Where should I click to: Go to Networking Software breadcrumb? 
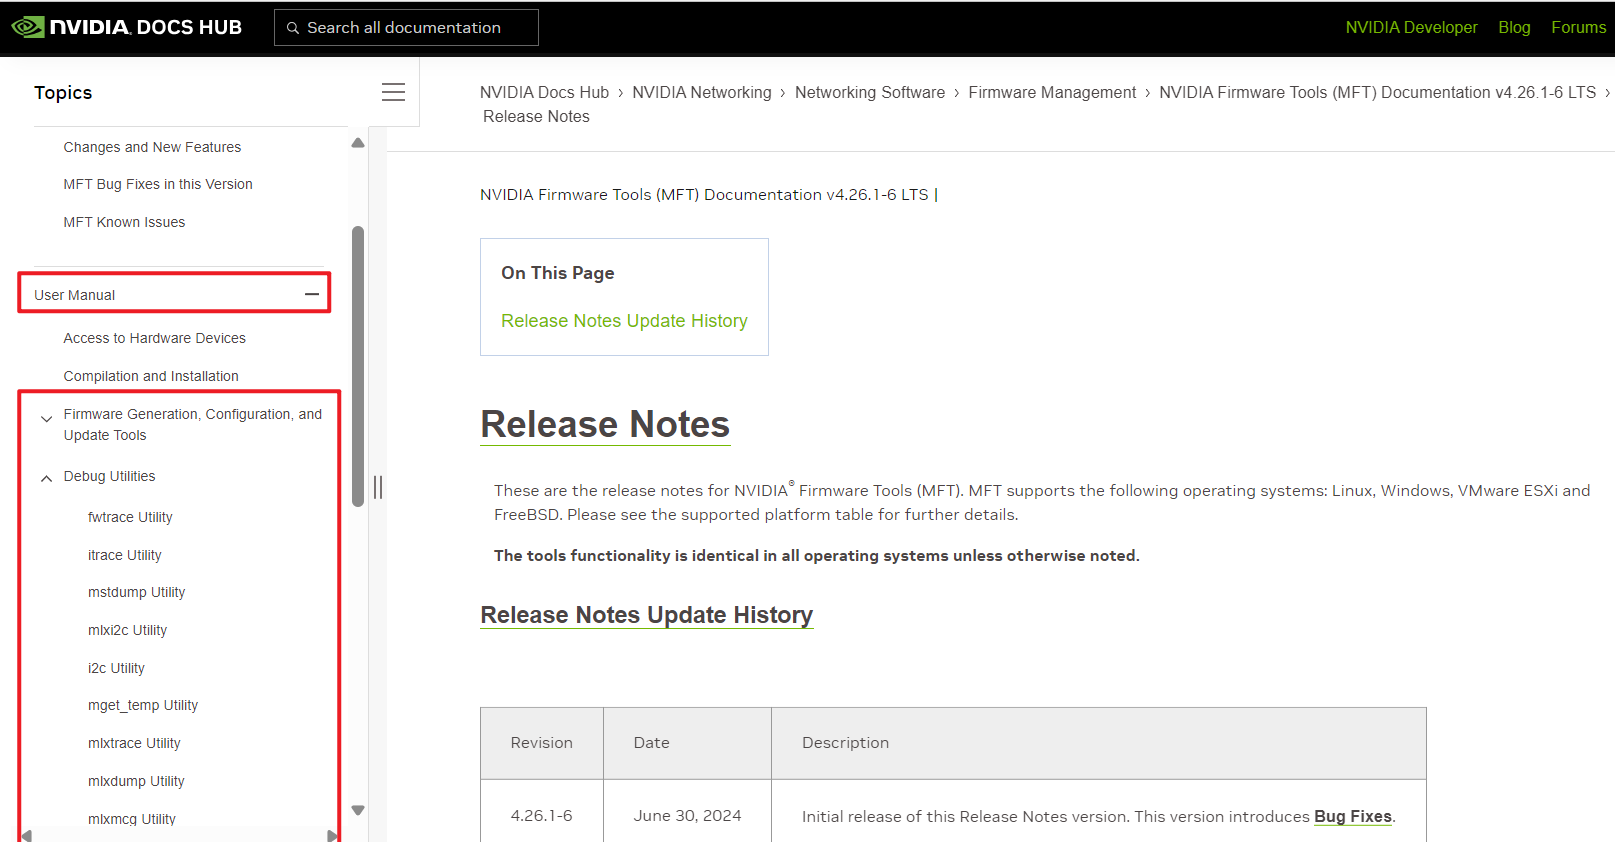(870, 92)
